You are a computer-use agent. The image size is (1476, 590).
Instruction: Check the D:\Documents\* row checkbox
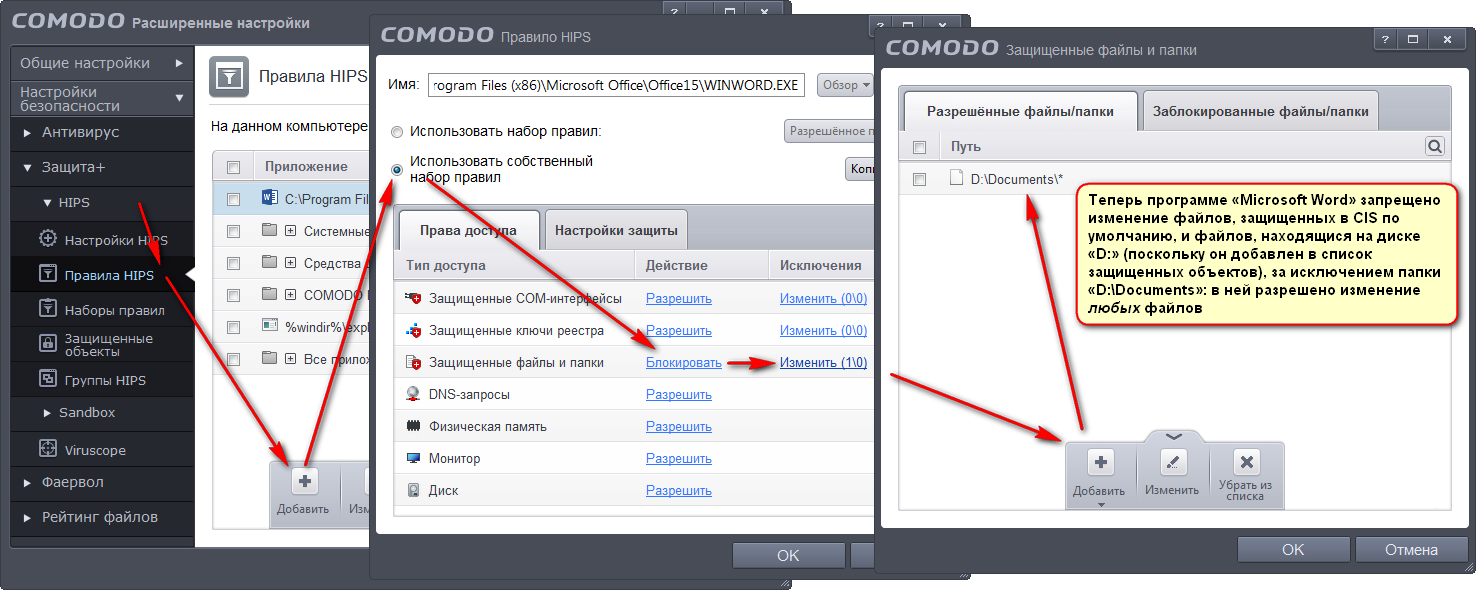tap(920, 179)
